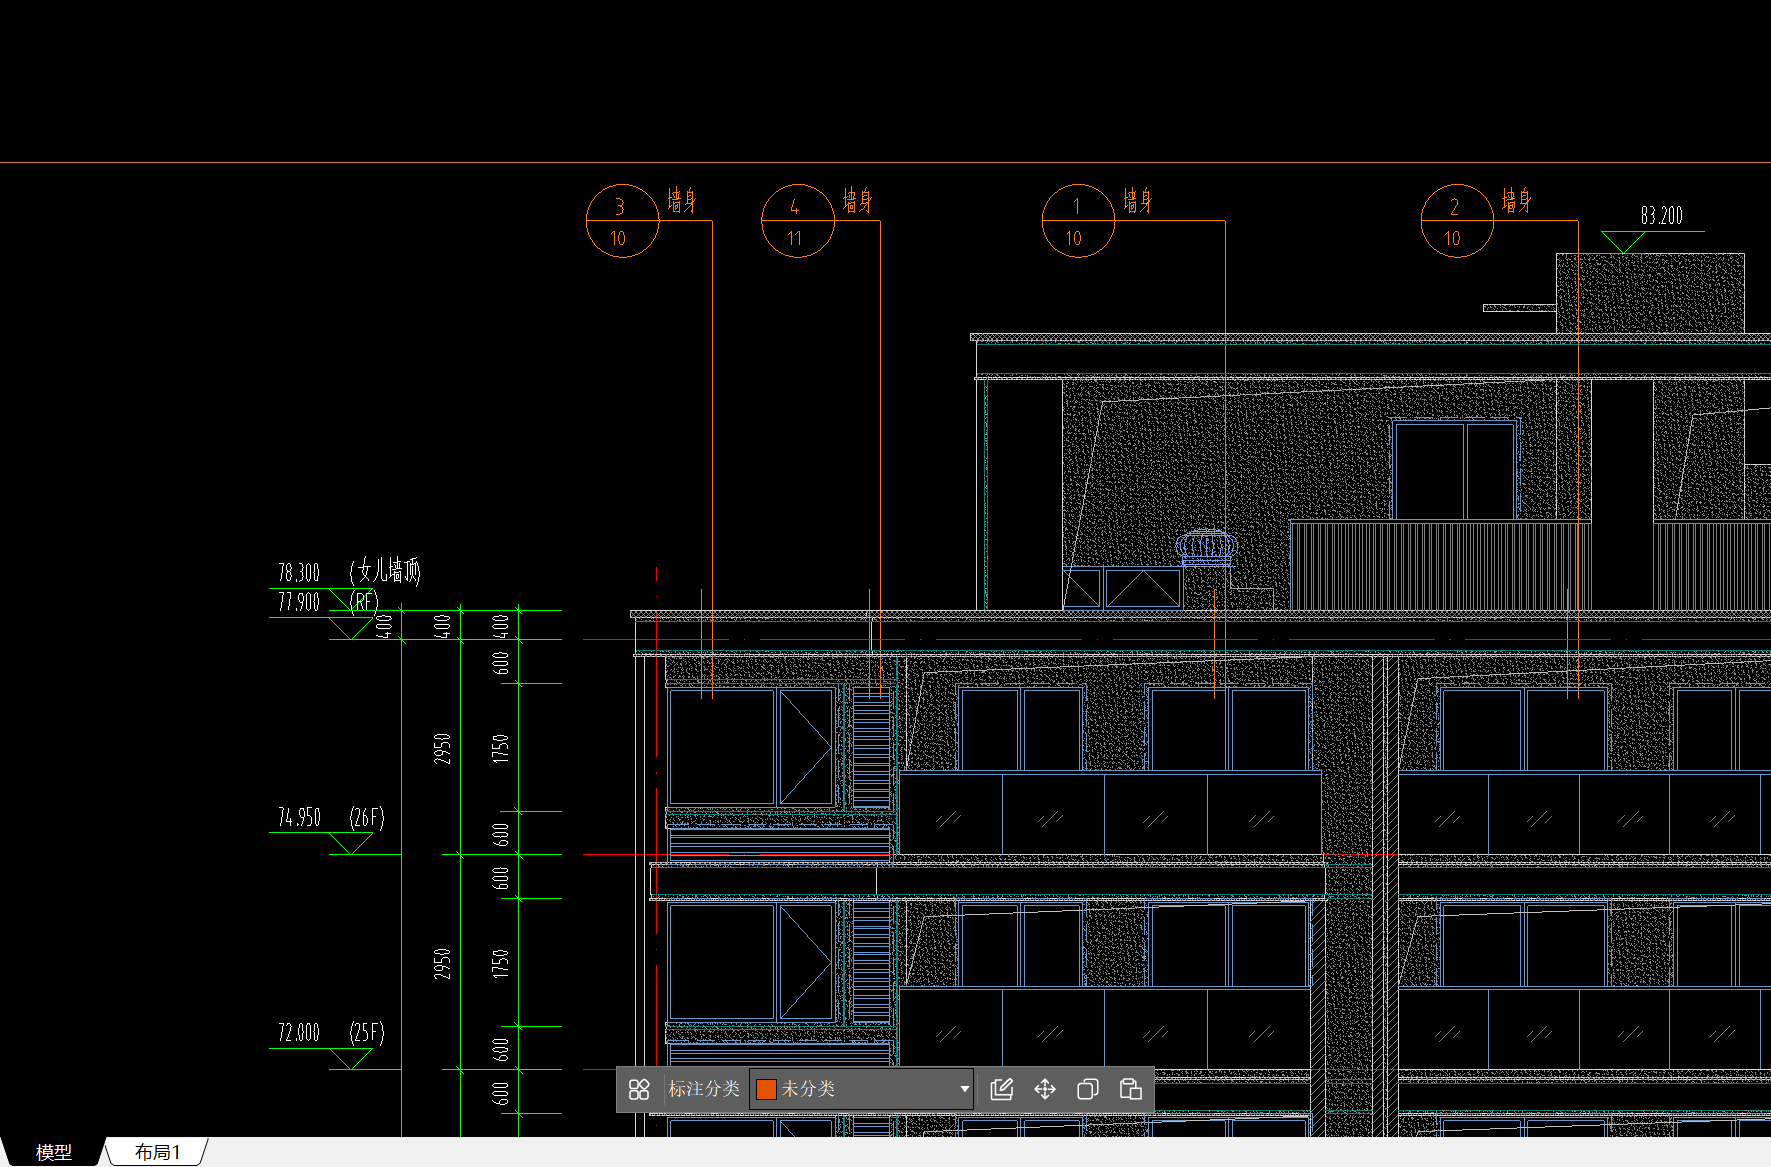The image size is (1771, 1167).
Task: Click the (25F) floor label
Action: pos(367,1033)
